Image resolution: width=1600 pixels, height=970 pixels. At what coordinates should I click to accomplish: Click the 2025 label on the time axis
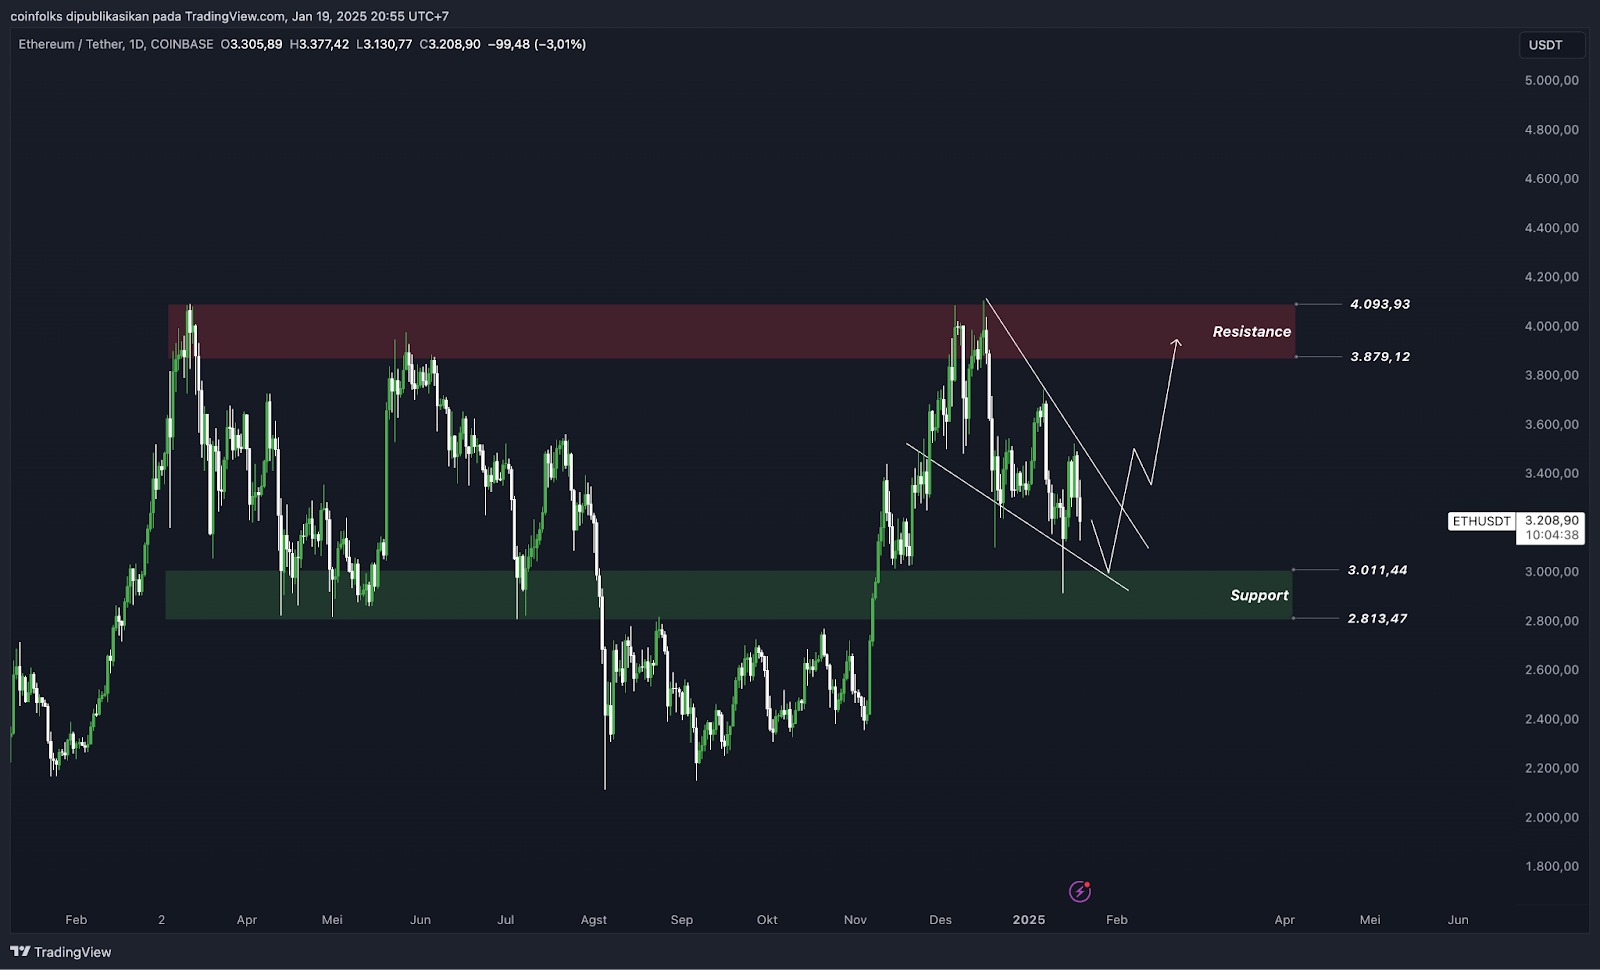coord(1029,919)
